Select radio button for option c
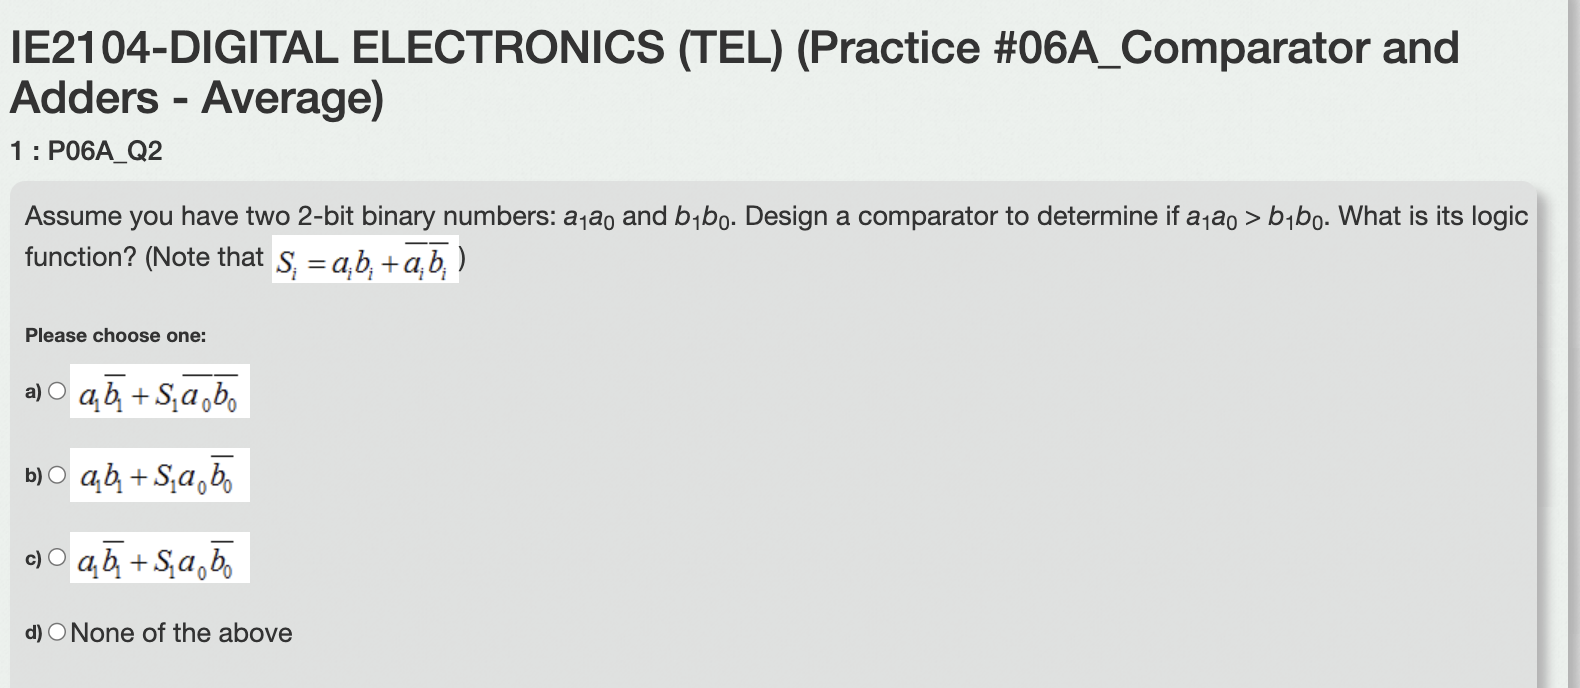Image resolution: width=1580 pixels, height=688 pixels. click(57, 556)
